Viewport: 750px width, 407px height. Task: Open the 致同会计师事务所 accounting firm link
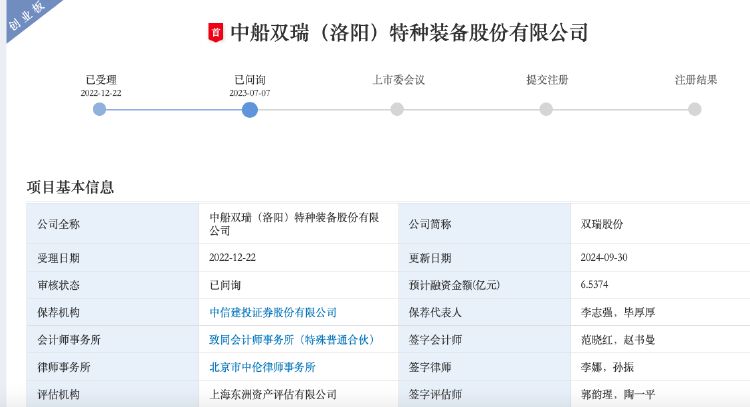click(291, 340)
